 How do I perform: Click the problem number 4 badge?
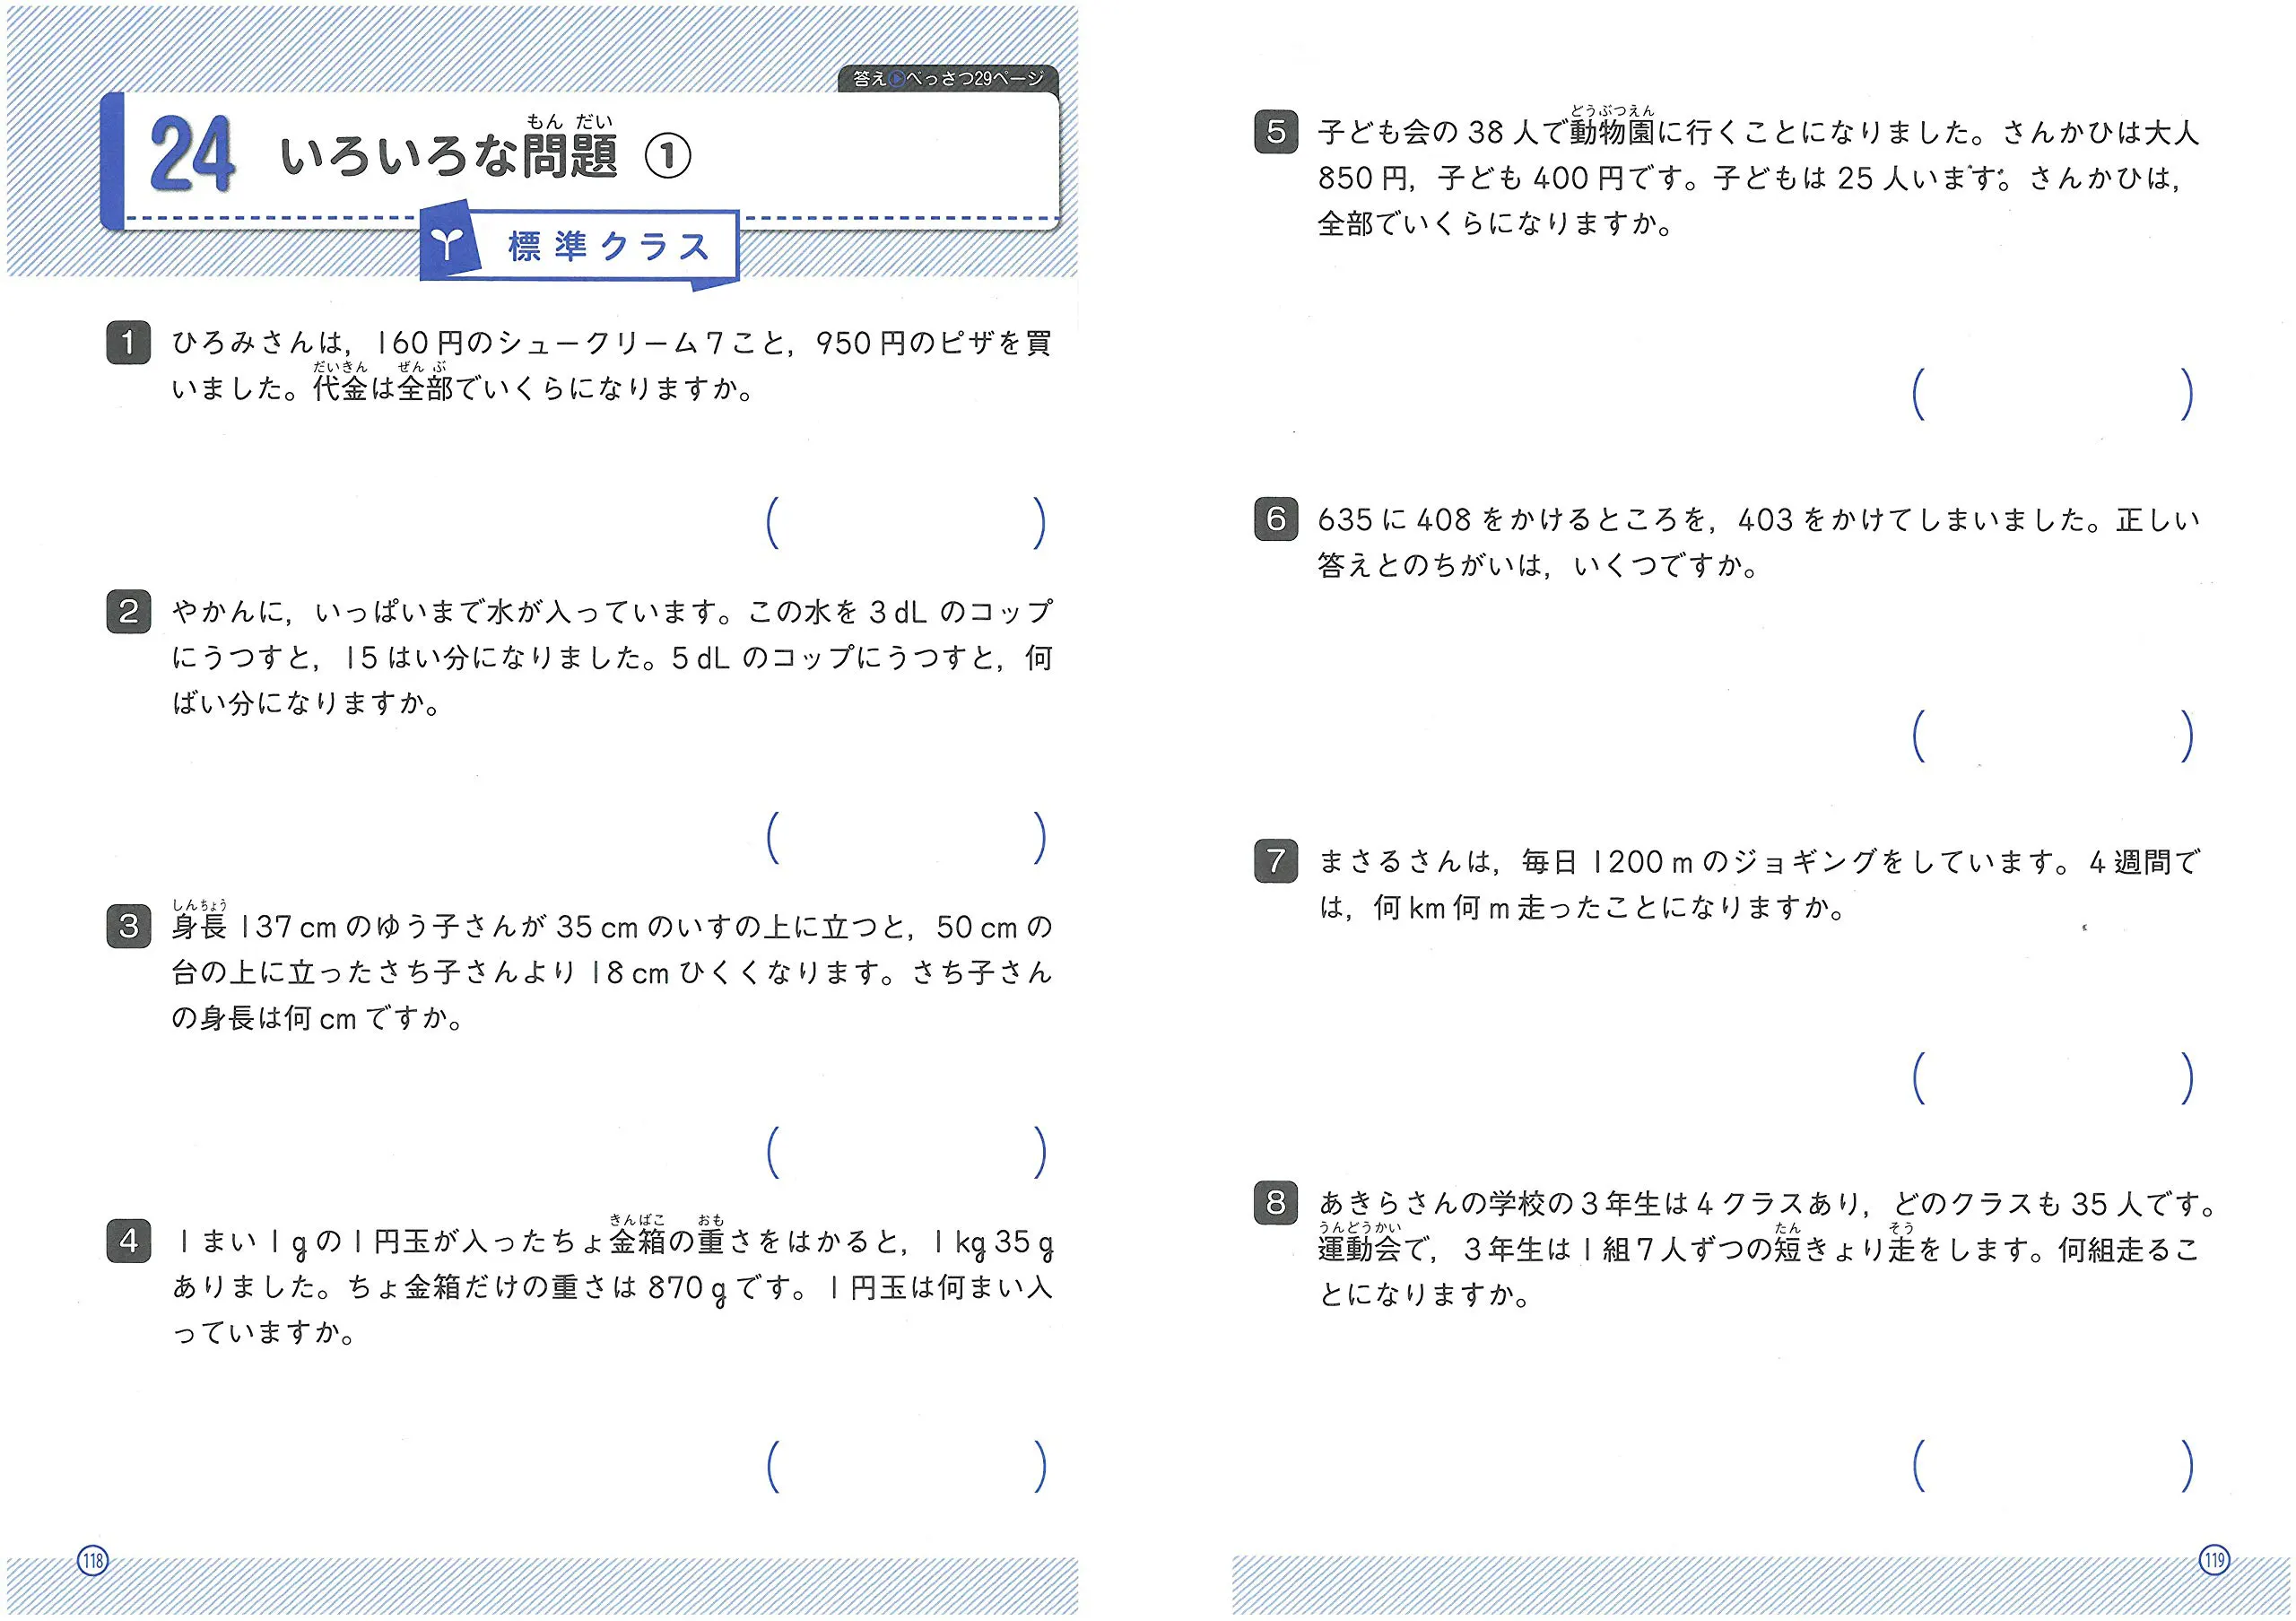tap(128, 1241)
